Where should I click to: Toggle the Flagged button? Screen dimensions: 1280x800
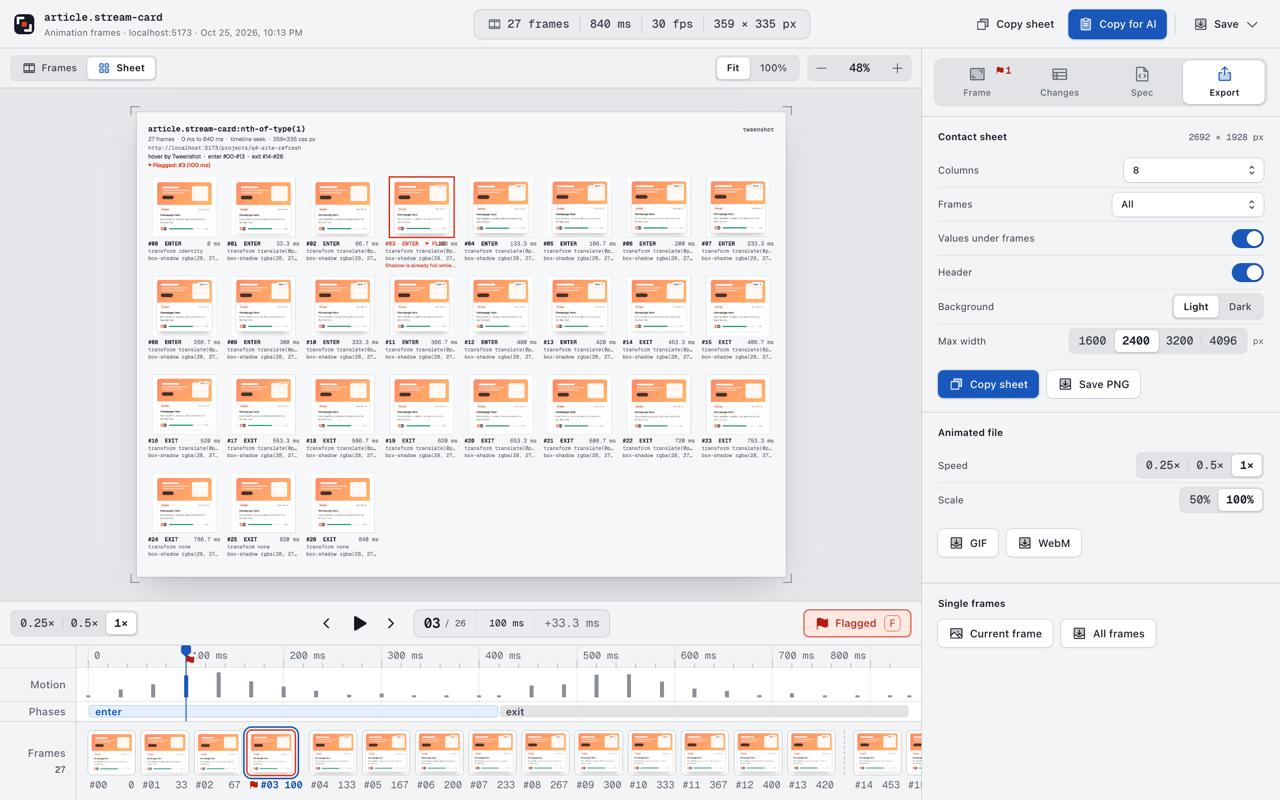(857, 623)
